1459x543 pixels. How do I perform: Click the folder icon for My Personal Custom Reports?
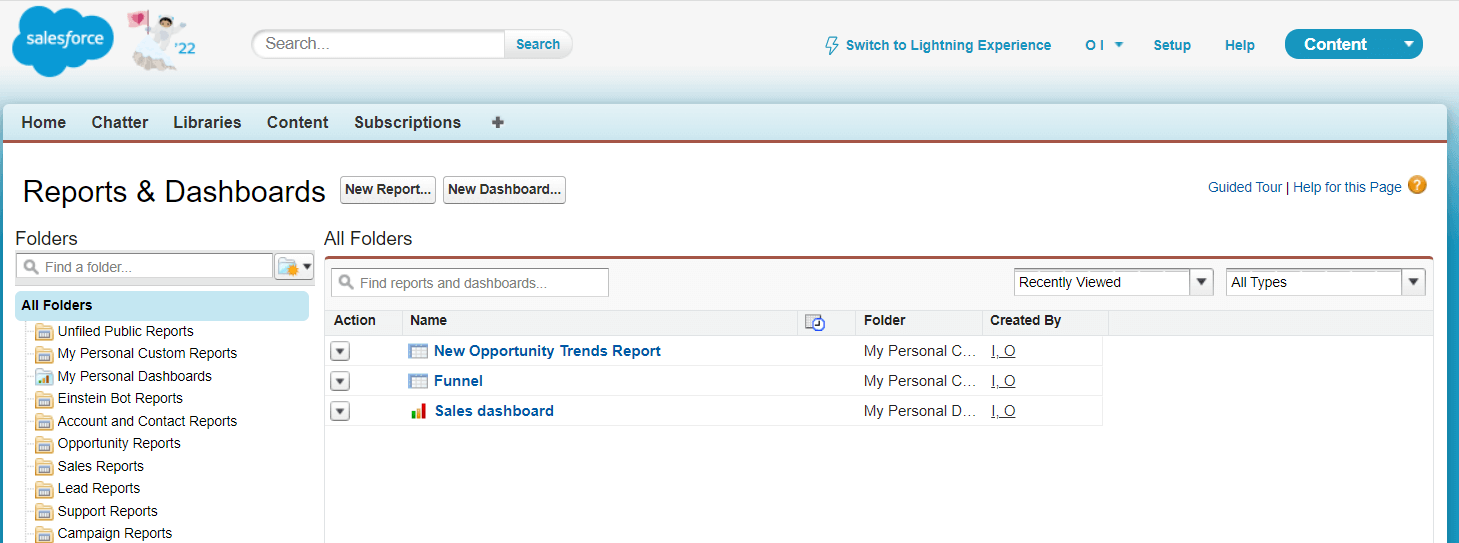click(44, 354)
